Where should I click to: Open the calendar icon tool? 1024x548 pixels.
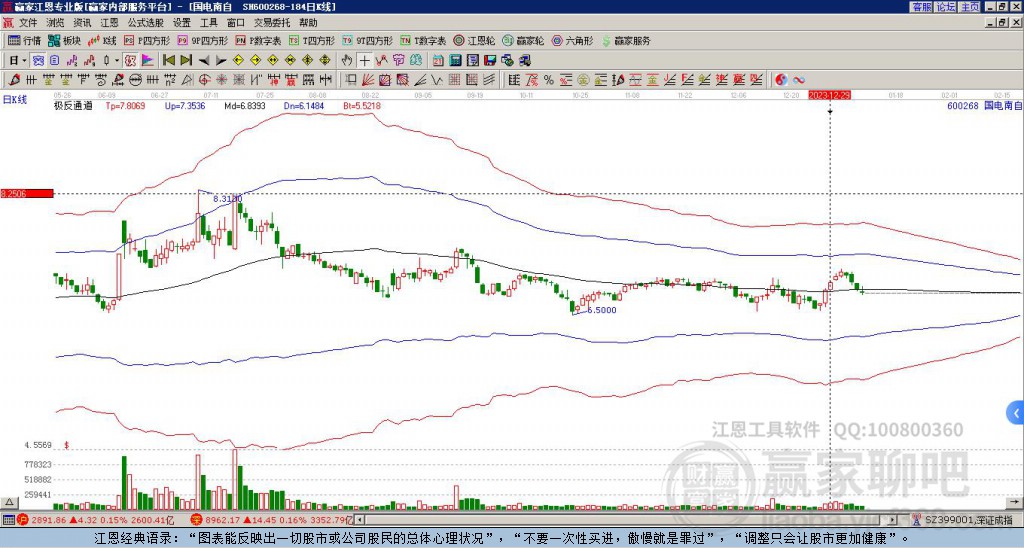[438, 61]
